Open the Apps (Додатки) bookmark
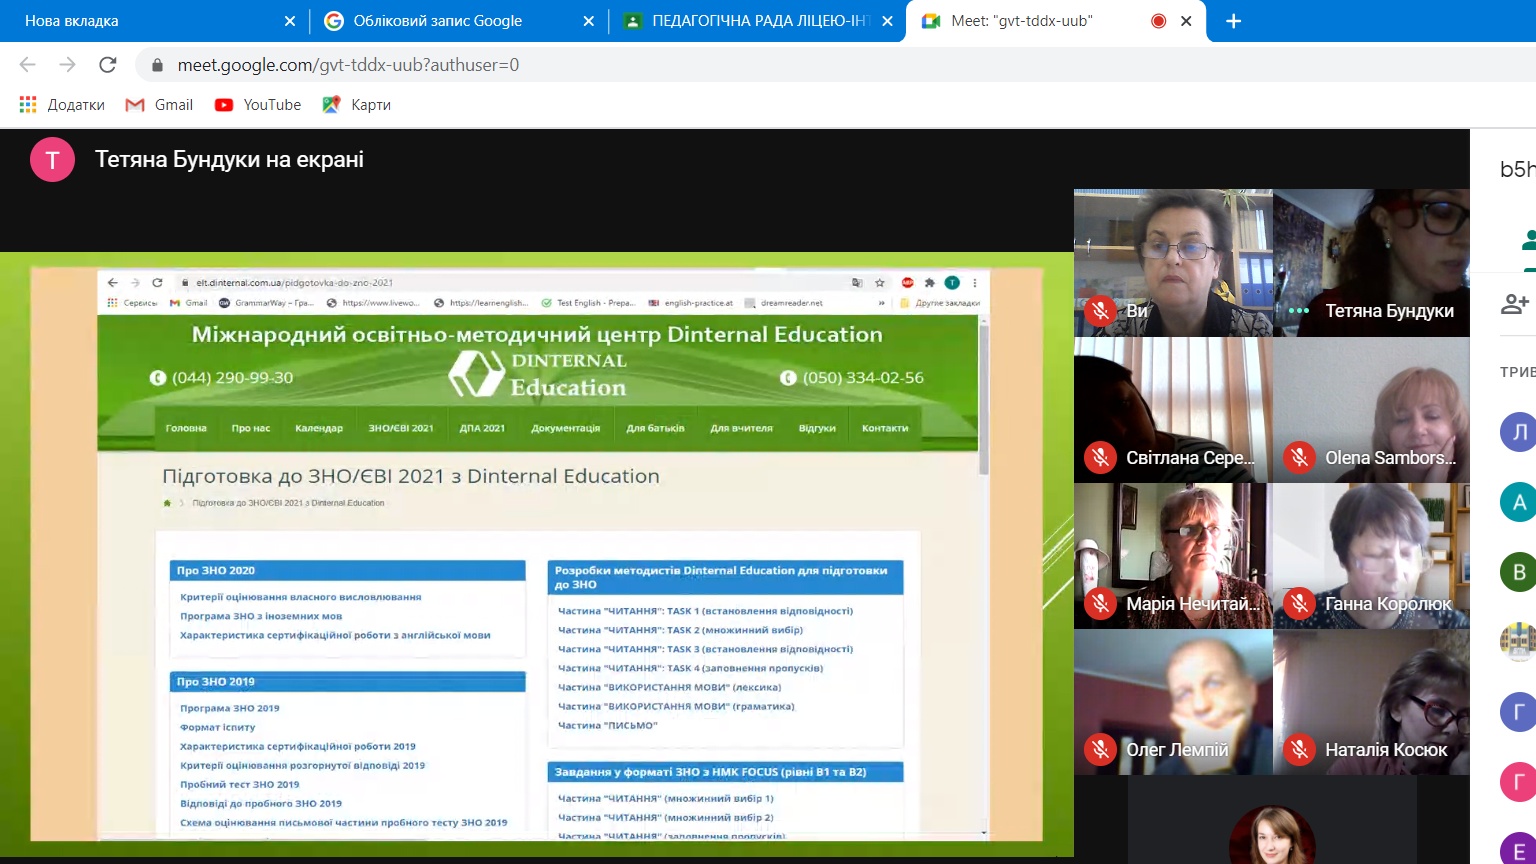The height and width of the screenshot is (864, 1536). (x=62, y=105)
